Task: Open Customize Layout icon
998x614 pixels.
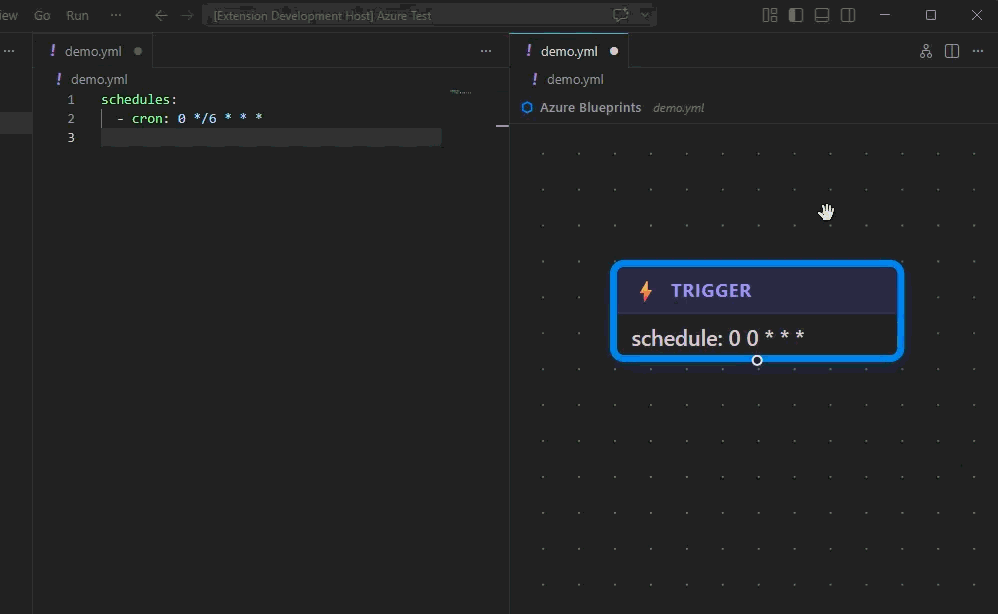Action: [770, 15]
